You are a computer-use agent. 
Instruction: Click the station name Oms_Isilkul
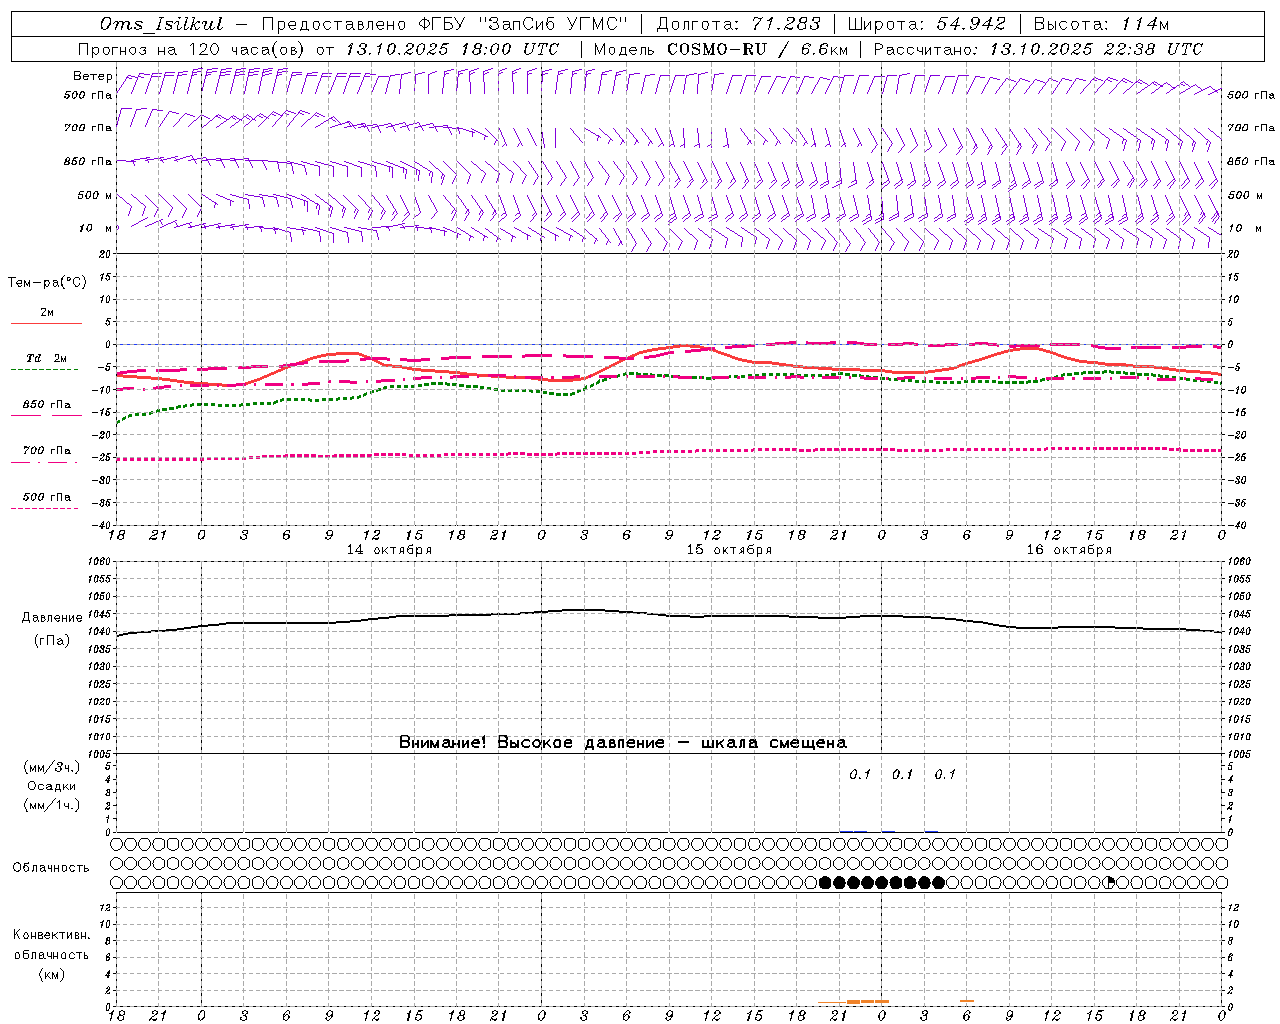point(162,24)
